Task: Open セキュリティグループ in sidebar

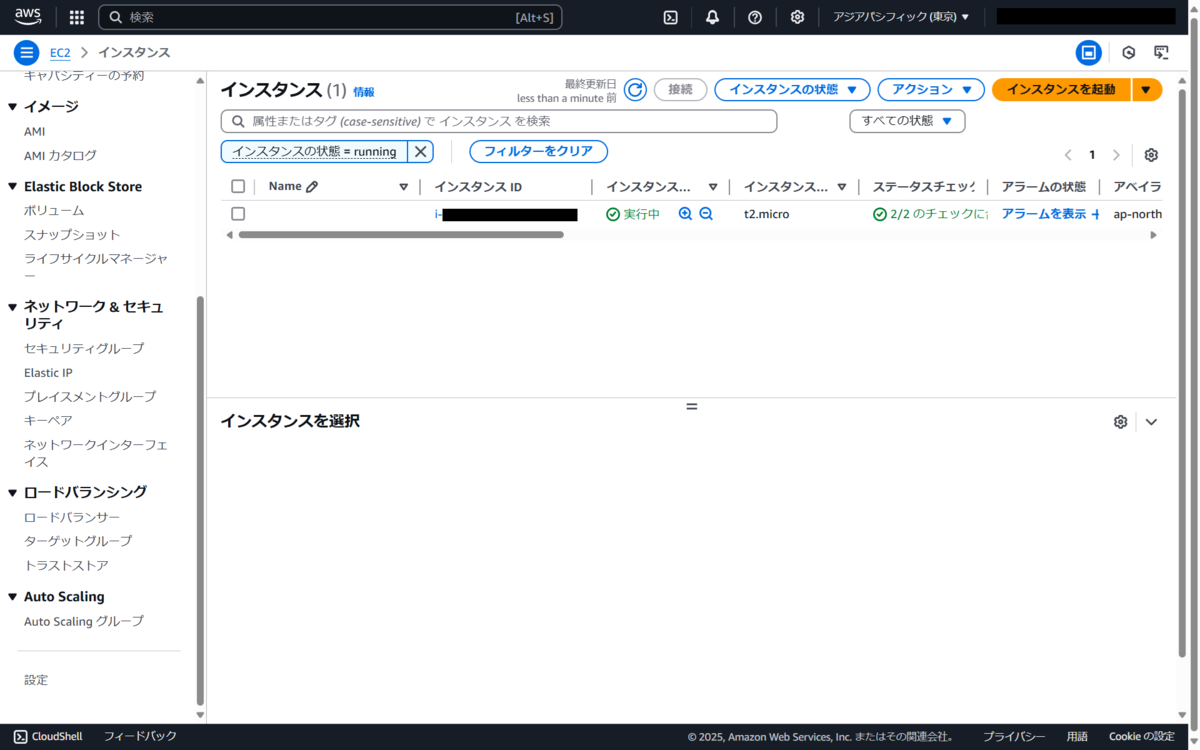Action: [x=84, y=348]
